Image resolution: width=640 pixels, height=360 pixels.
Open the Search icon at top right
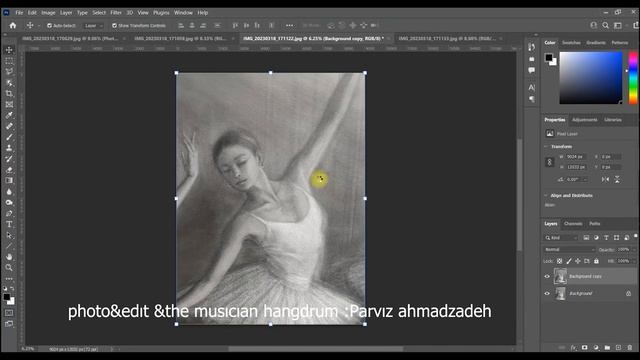[606, 25]
